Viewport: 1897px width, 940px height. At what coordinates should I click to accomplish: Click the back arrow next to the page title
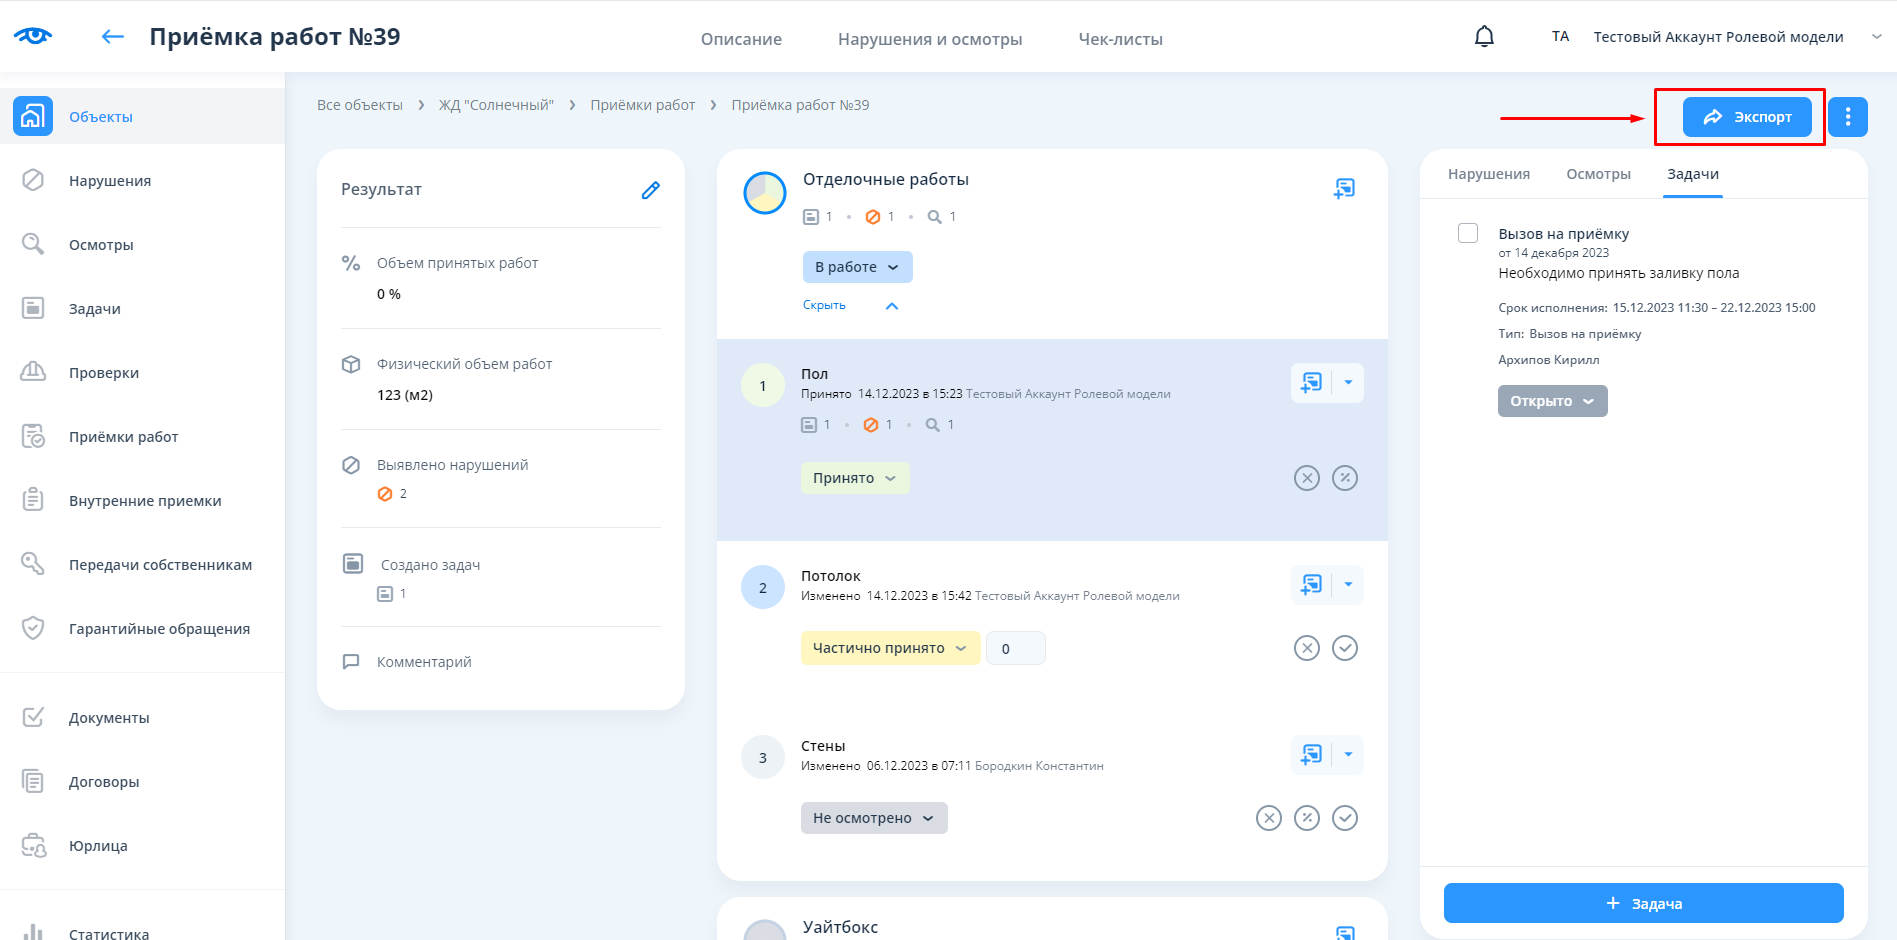tap(113, 37)
